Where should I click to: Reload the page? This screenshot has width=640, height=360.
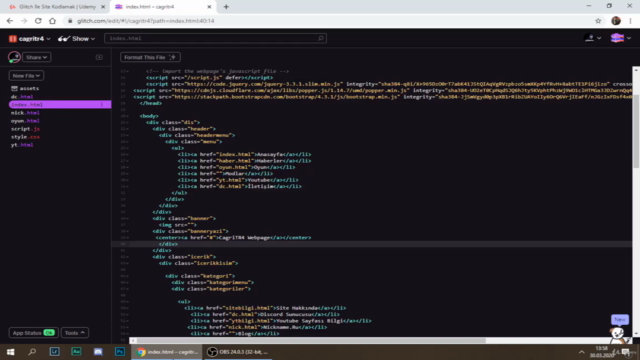tap(38, 21)
